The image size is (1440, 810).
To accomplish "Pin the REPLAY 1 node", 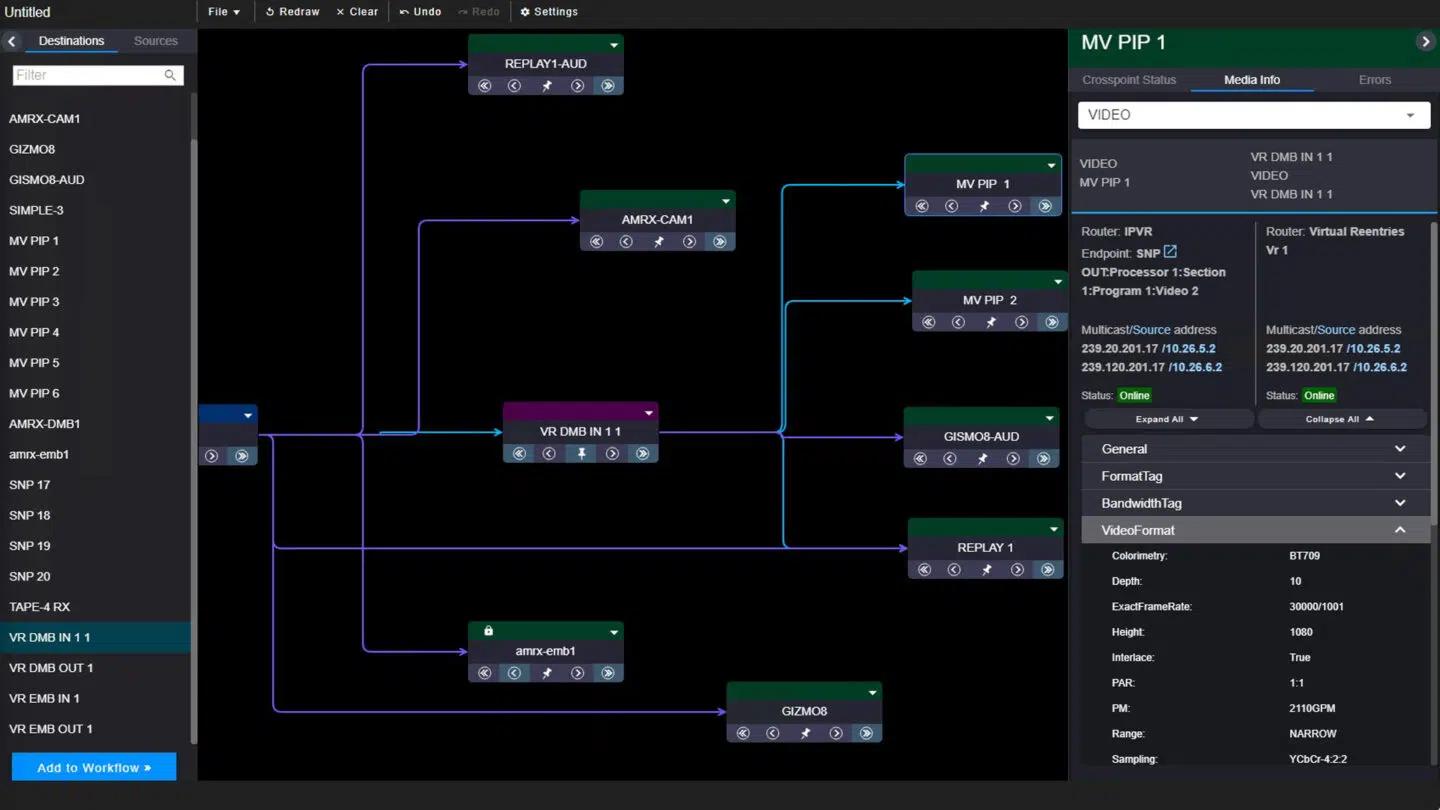I will 986,569.
